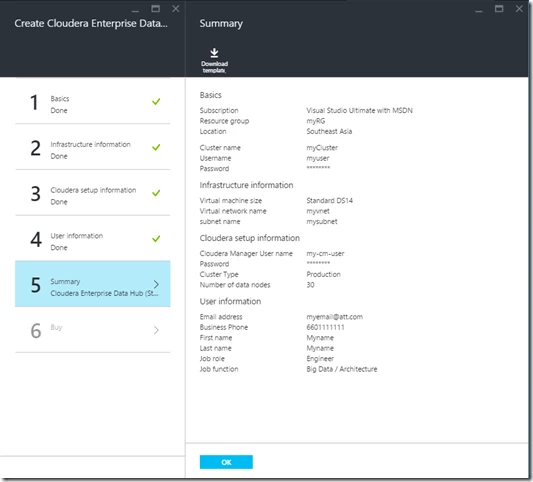This screenshot has height=482, width=533.
Task: Minimize the Create Cloudera blade
Action: pos(135,11)
